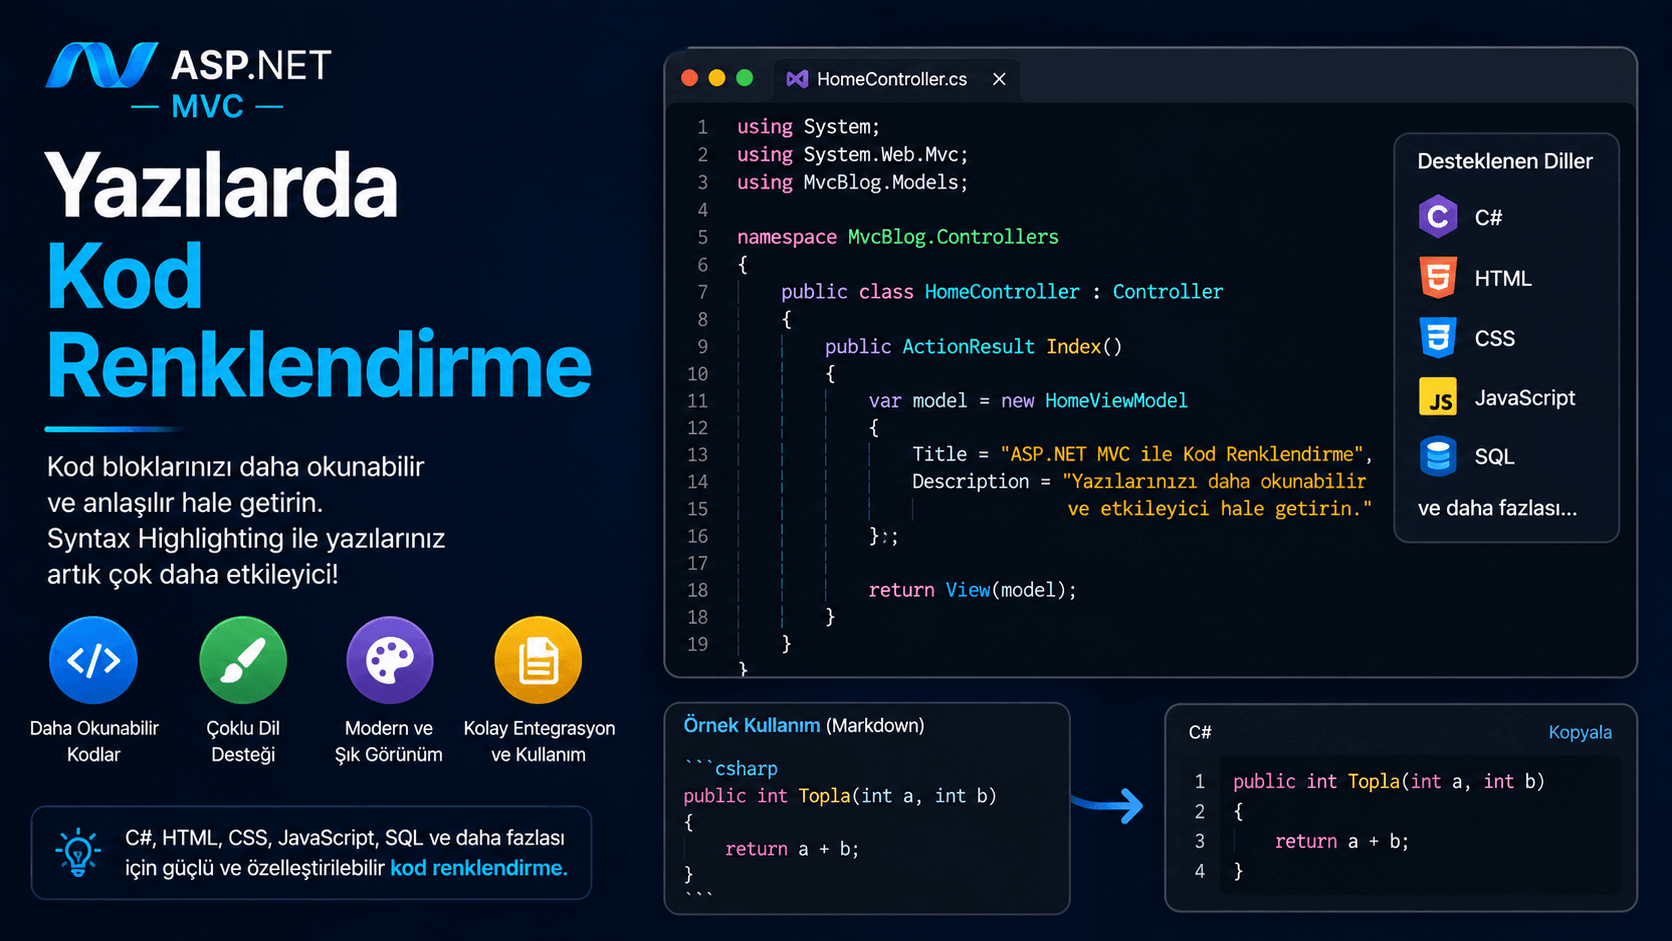Viewport: 1672px width, 941px height.
Task: Click the Visual Studio icon on the tab
Action: pyautogui.click(x=797, y=79)
